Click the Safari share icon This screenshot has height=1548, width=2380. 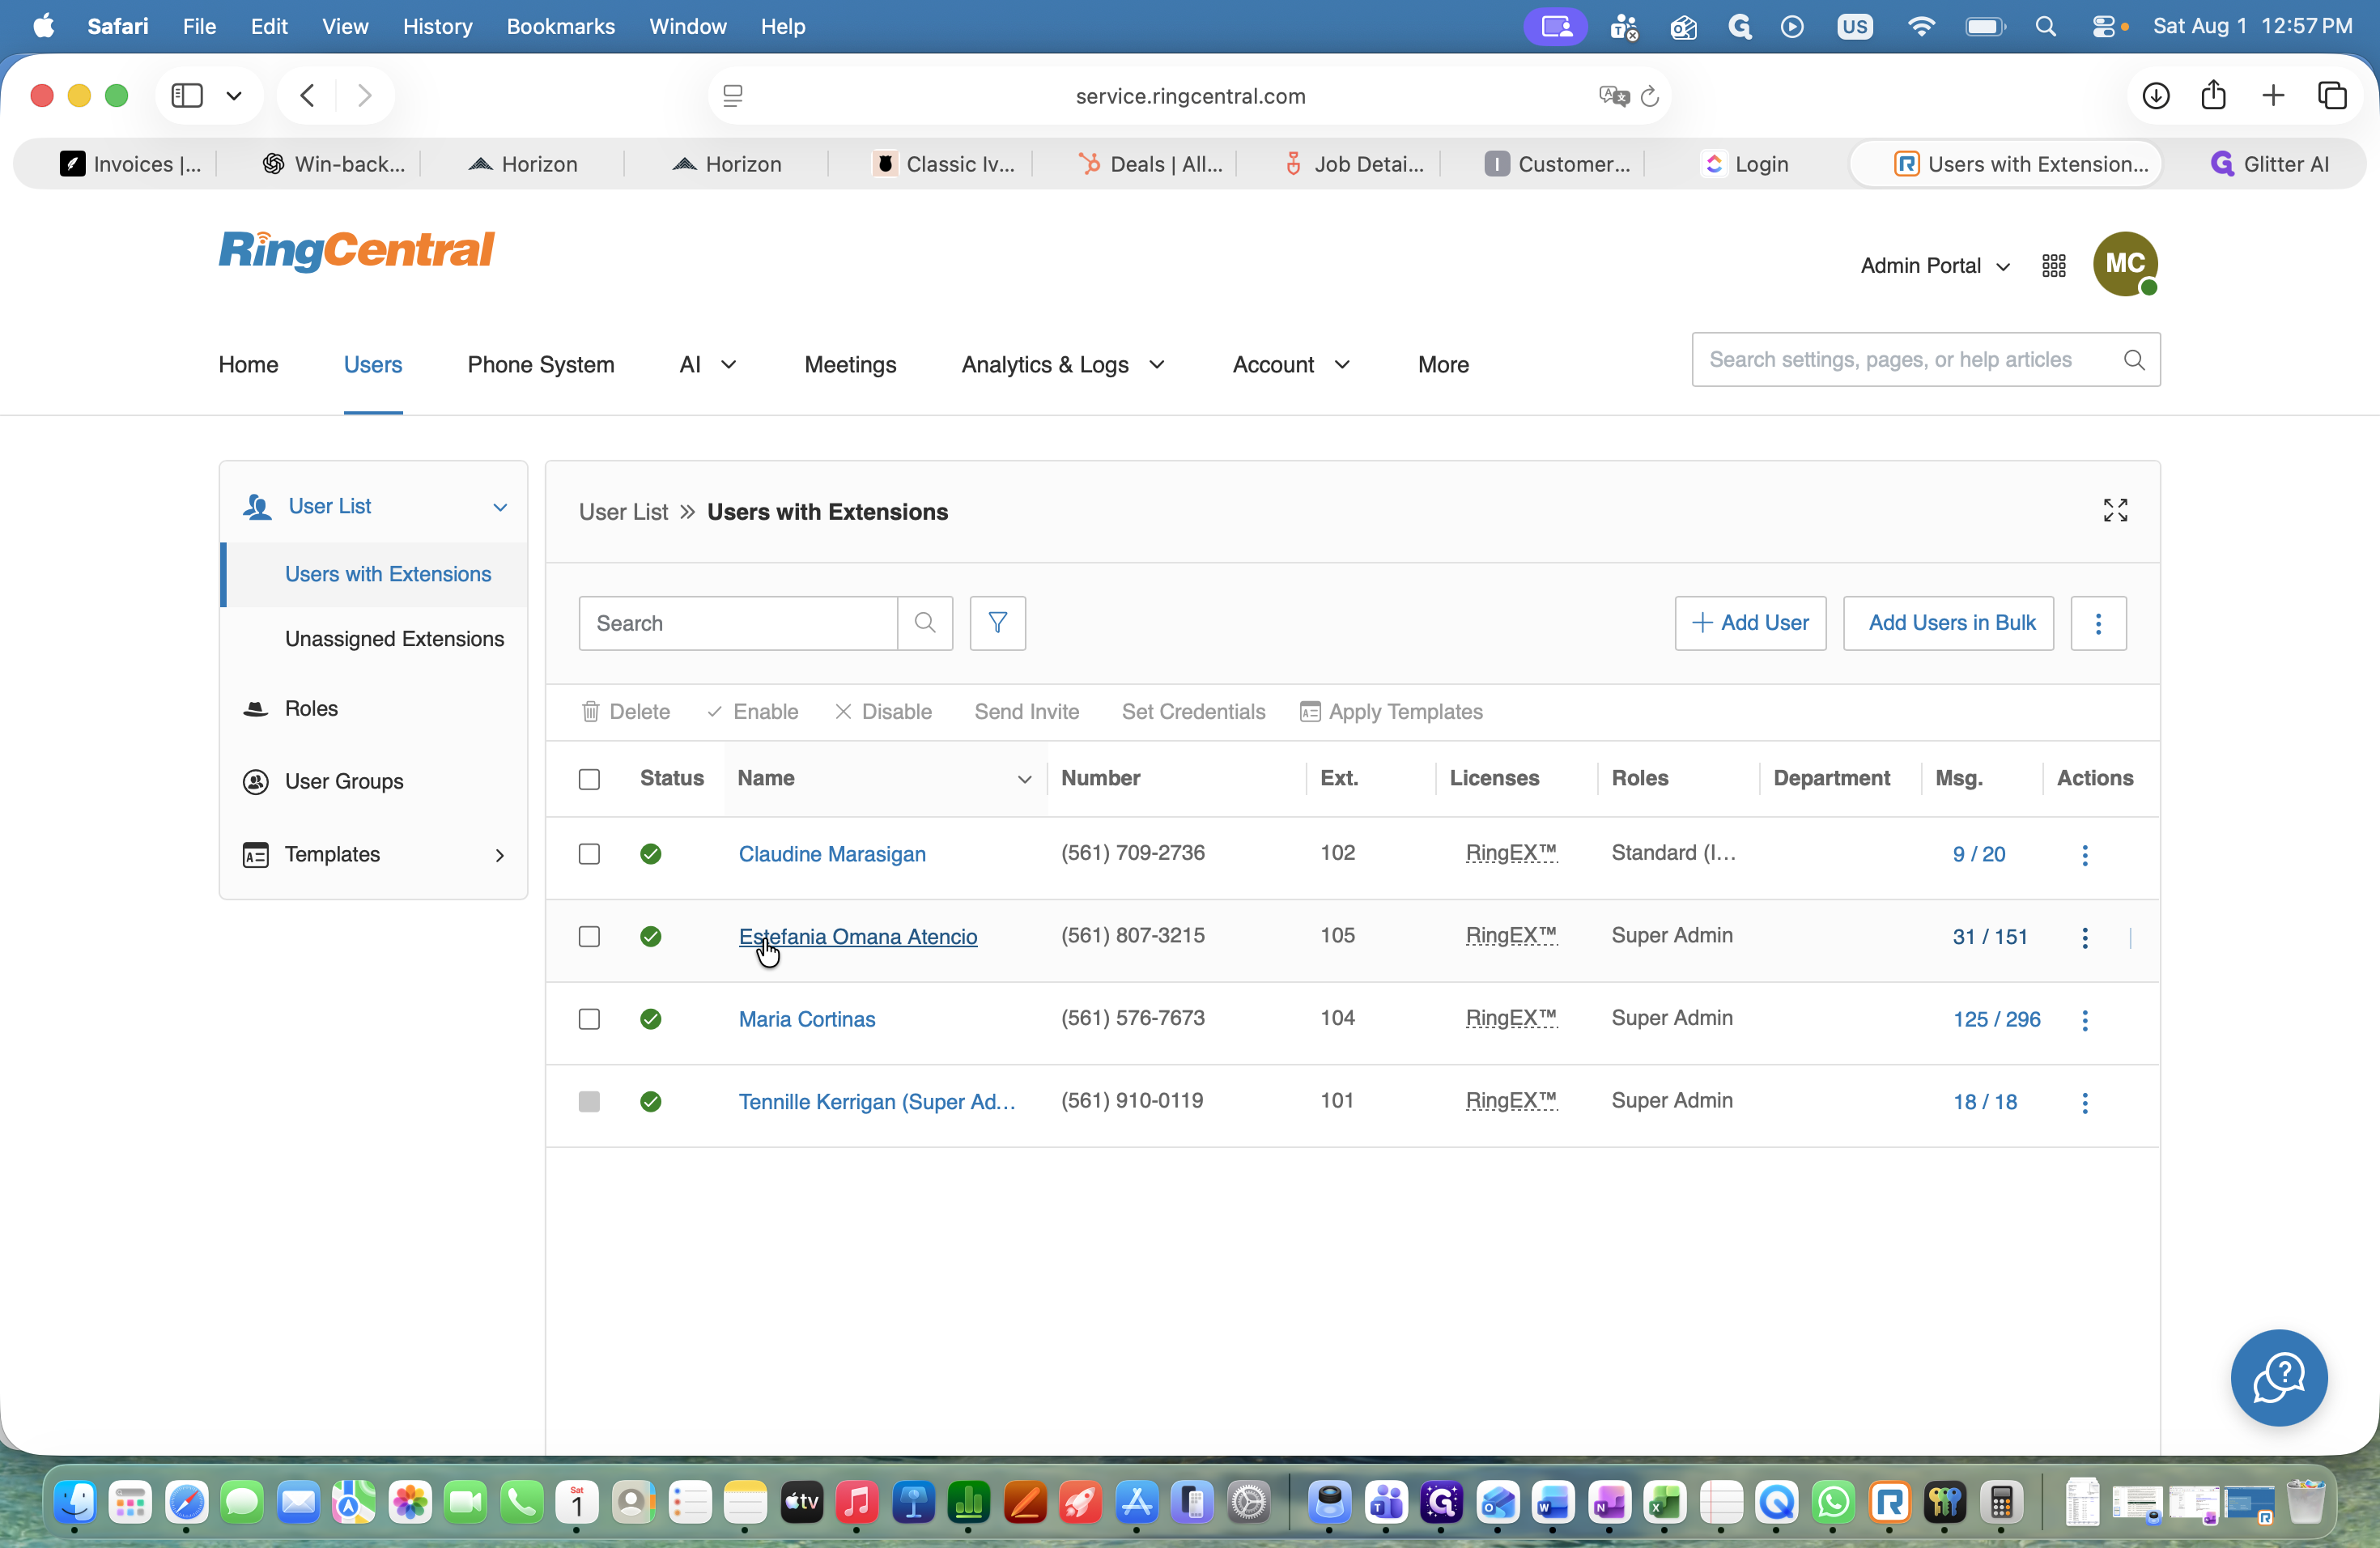coord(2213,95)
